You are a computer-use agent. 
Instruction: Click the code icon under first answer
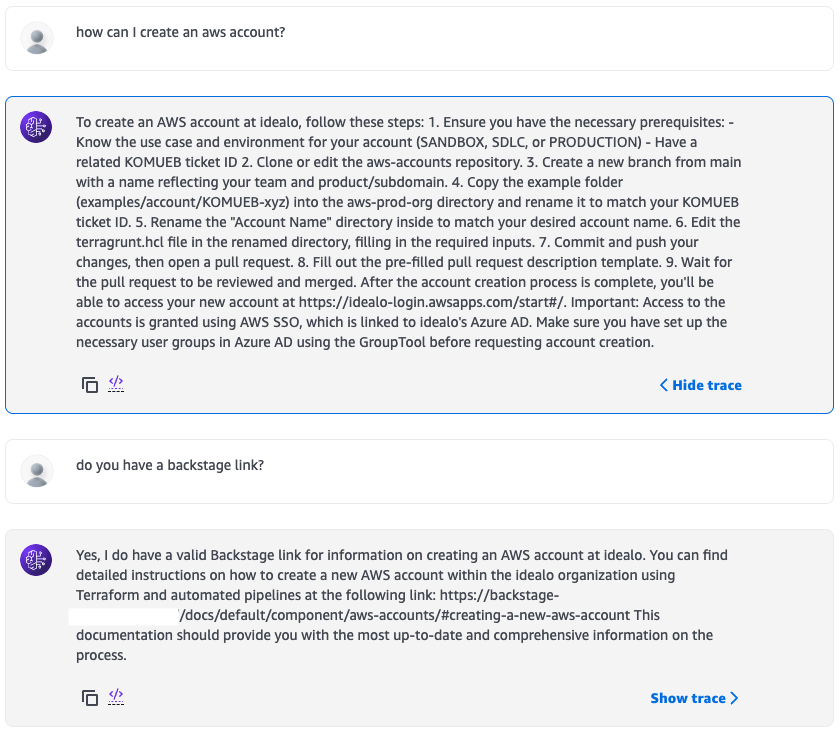point(116,384)
